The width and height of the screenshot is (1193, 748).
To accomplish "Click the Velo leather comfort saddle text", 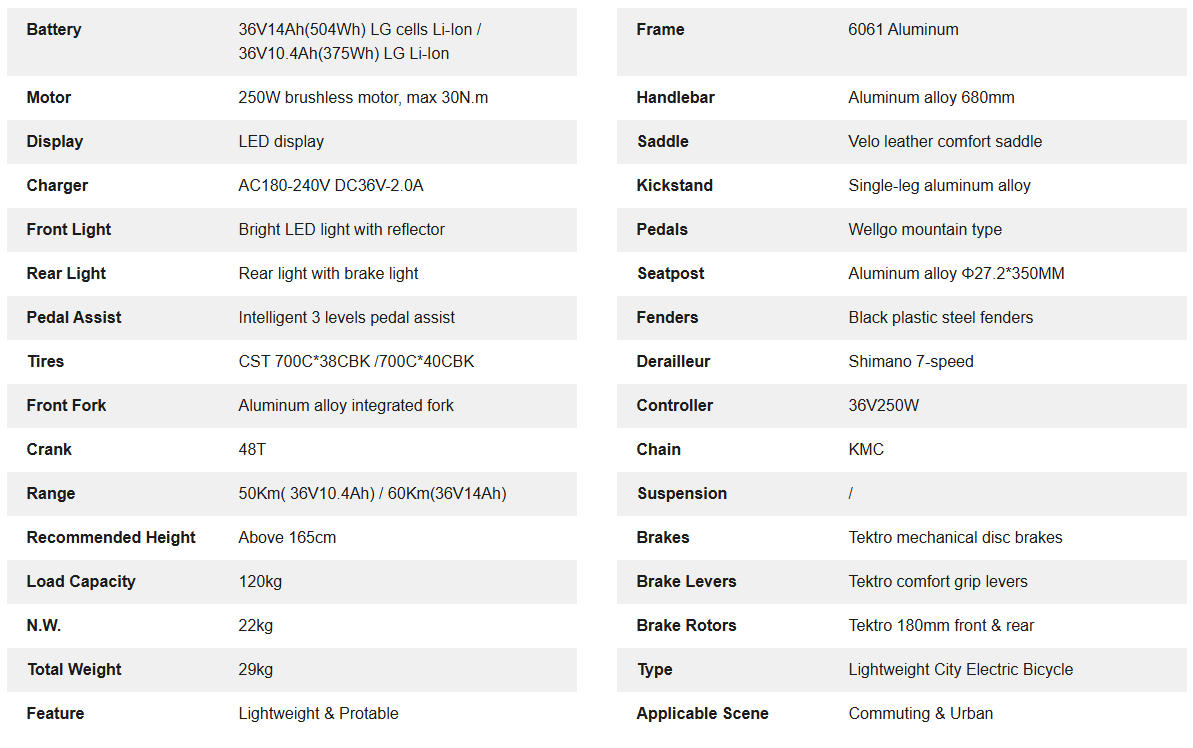I will (x=945, y=142).
